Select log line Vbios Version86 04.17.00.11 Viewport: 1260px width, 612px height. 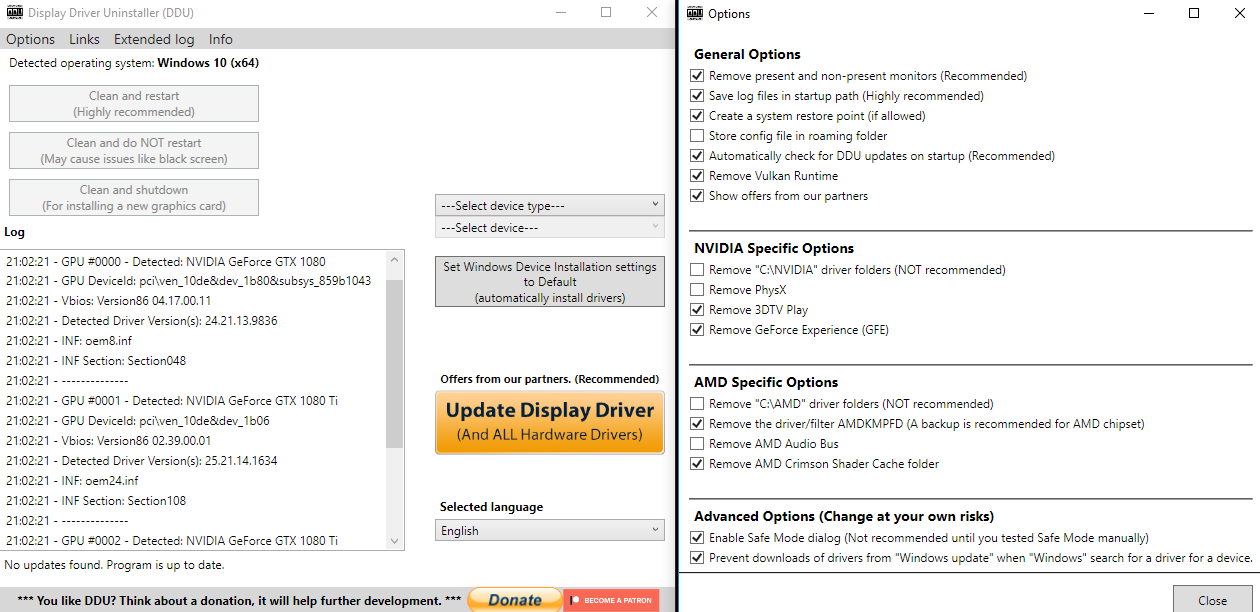point(108,301)
